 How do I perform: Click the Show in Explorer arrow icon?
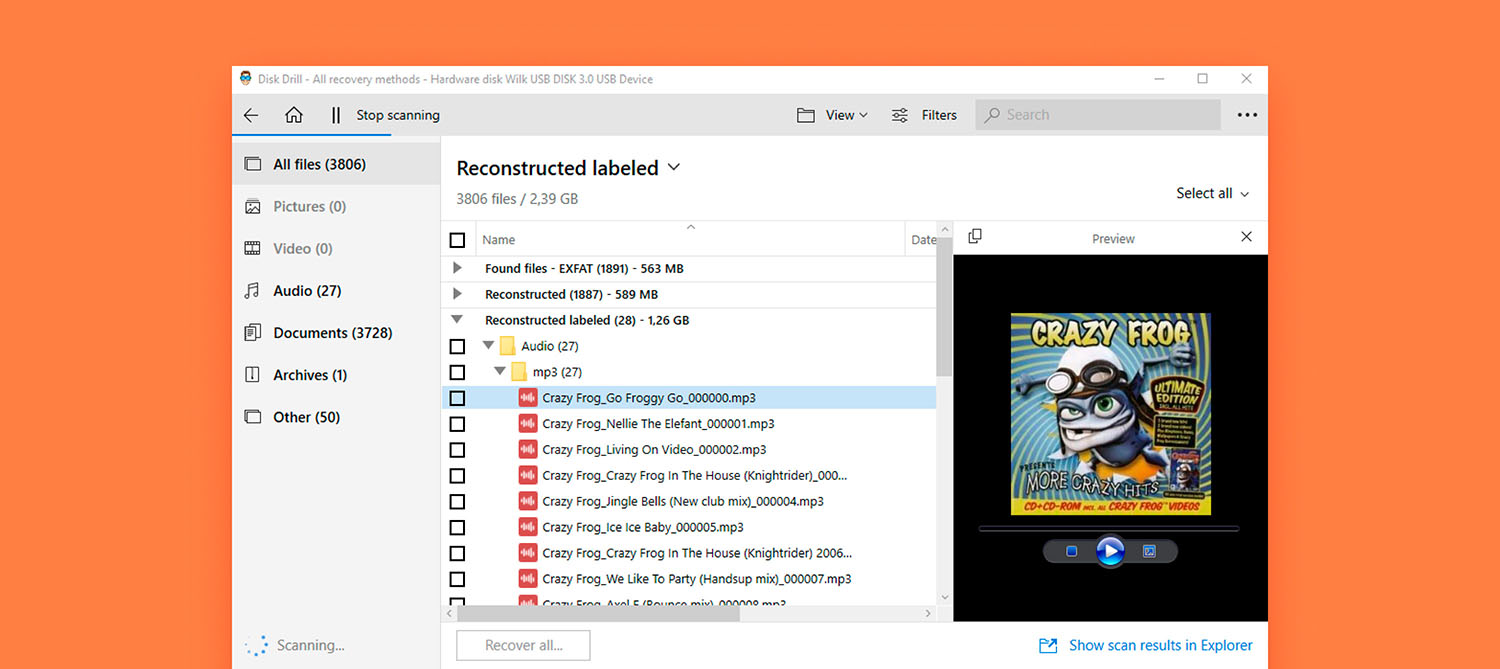click(1048, 645)
